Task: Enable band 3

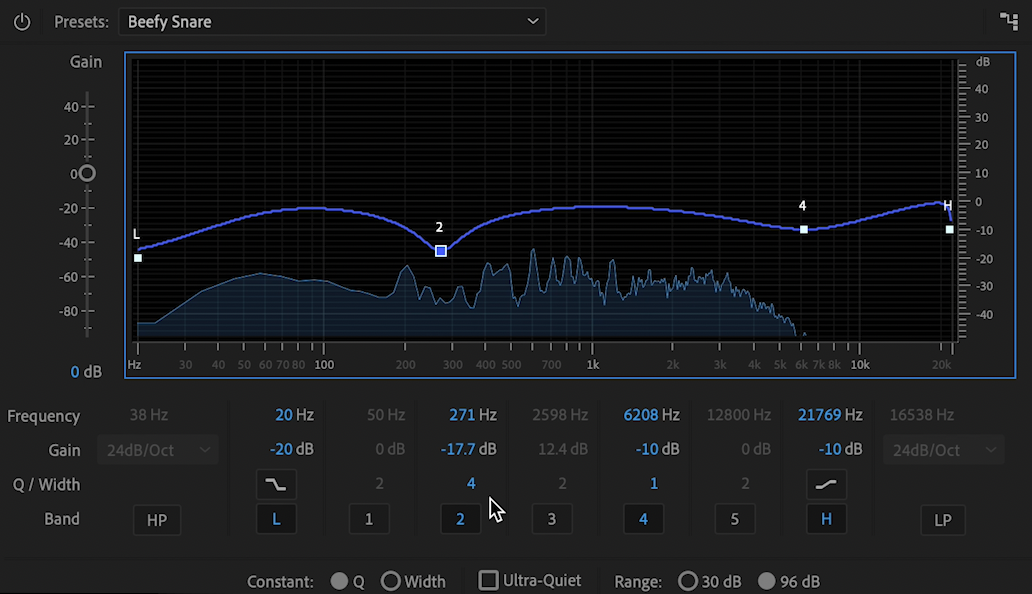Action: (x=552, y=519)
